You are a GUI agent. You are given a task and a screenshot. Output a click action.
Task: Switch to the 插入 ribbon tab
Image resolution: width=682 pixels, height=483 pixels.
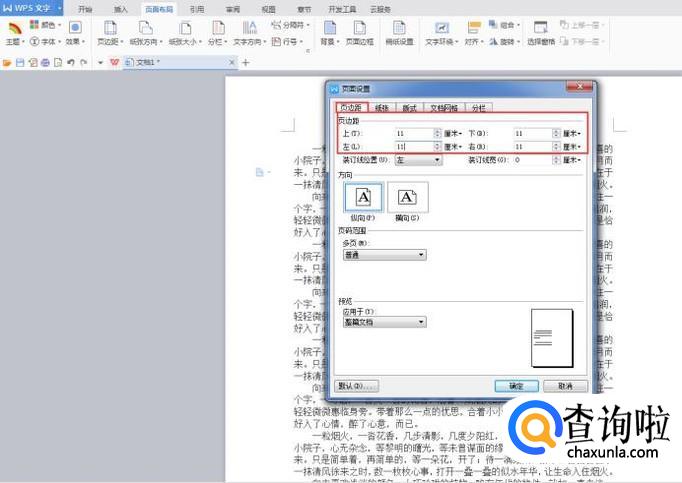pos(120,9)
